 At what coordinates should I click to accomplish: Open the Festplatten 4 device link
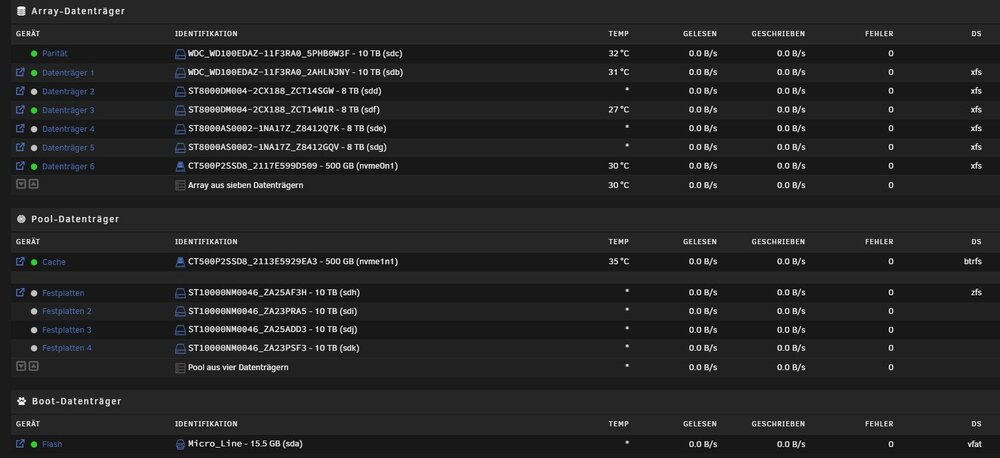tap(67, 348)
